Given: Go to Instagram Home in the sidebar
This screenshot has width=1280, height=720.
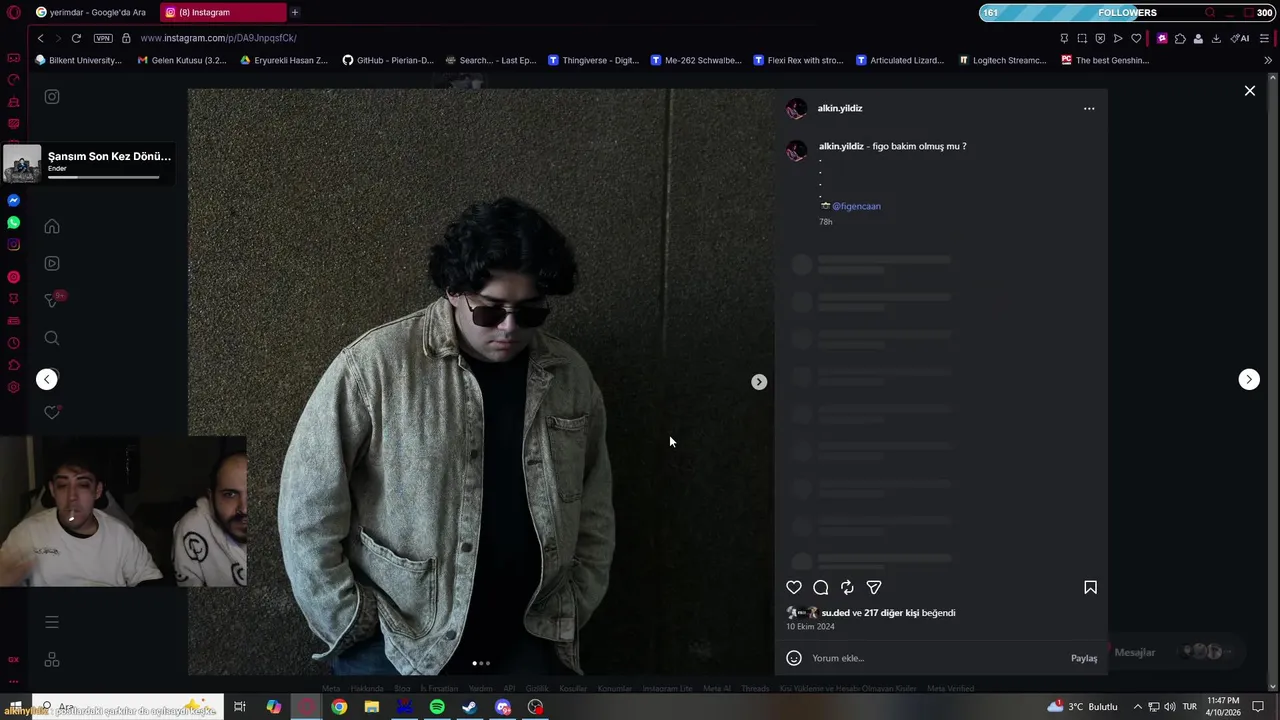Looking at the screenshot, I should (x=52, y=226).
